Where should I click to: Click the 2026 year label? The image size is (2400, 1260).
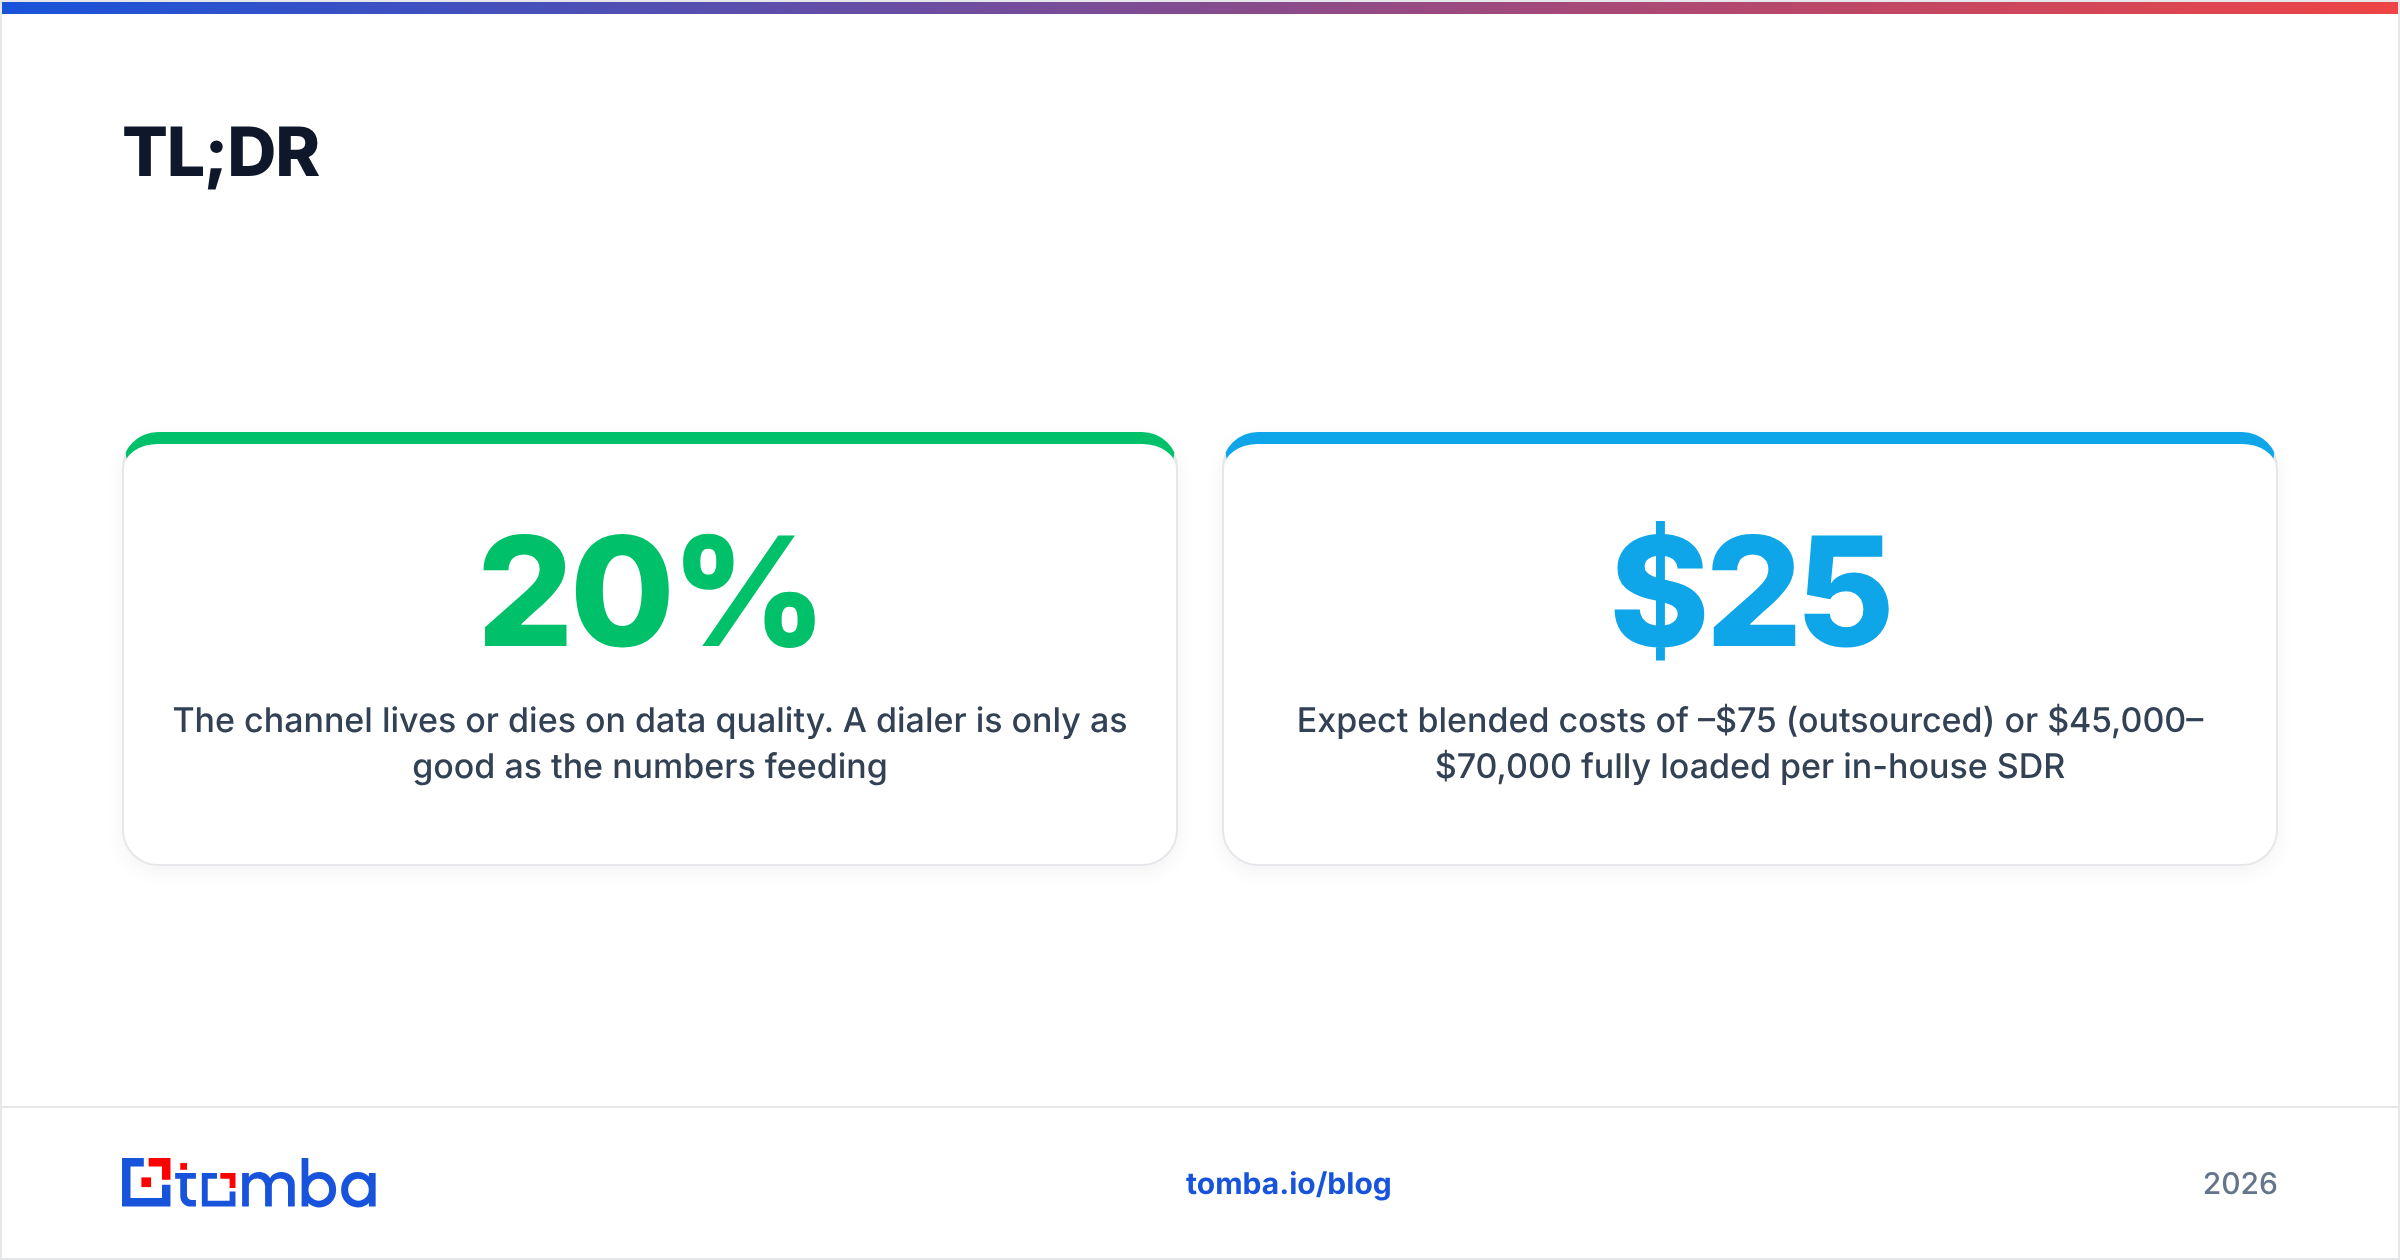[2240, 1183]
